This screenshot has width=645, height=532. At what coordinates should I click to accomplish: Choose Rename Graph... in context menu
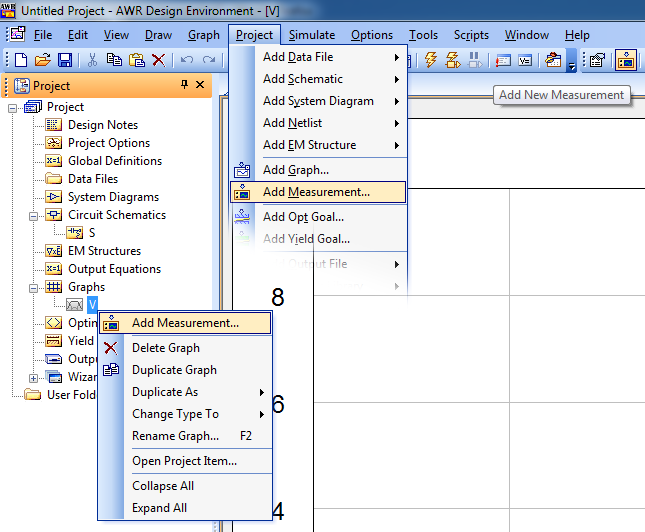(185, 436)
